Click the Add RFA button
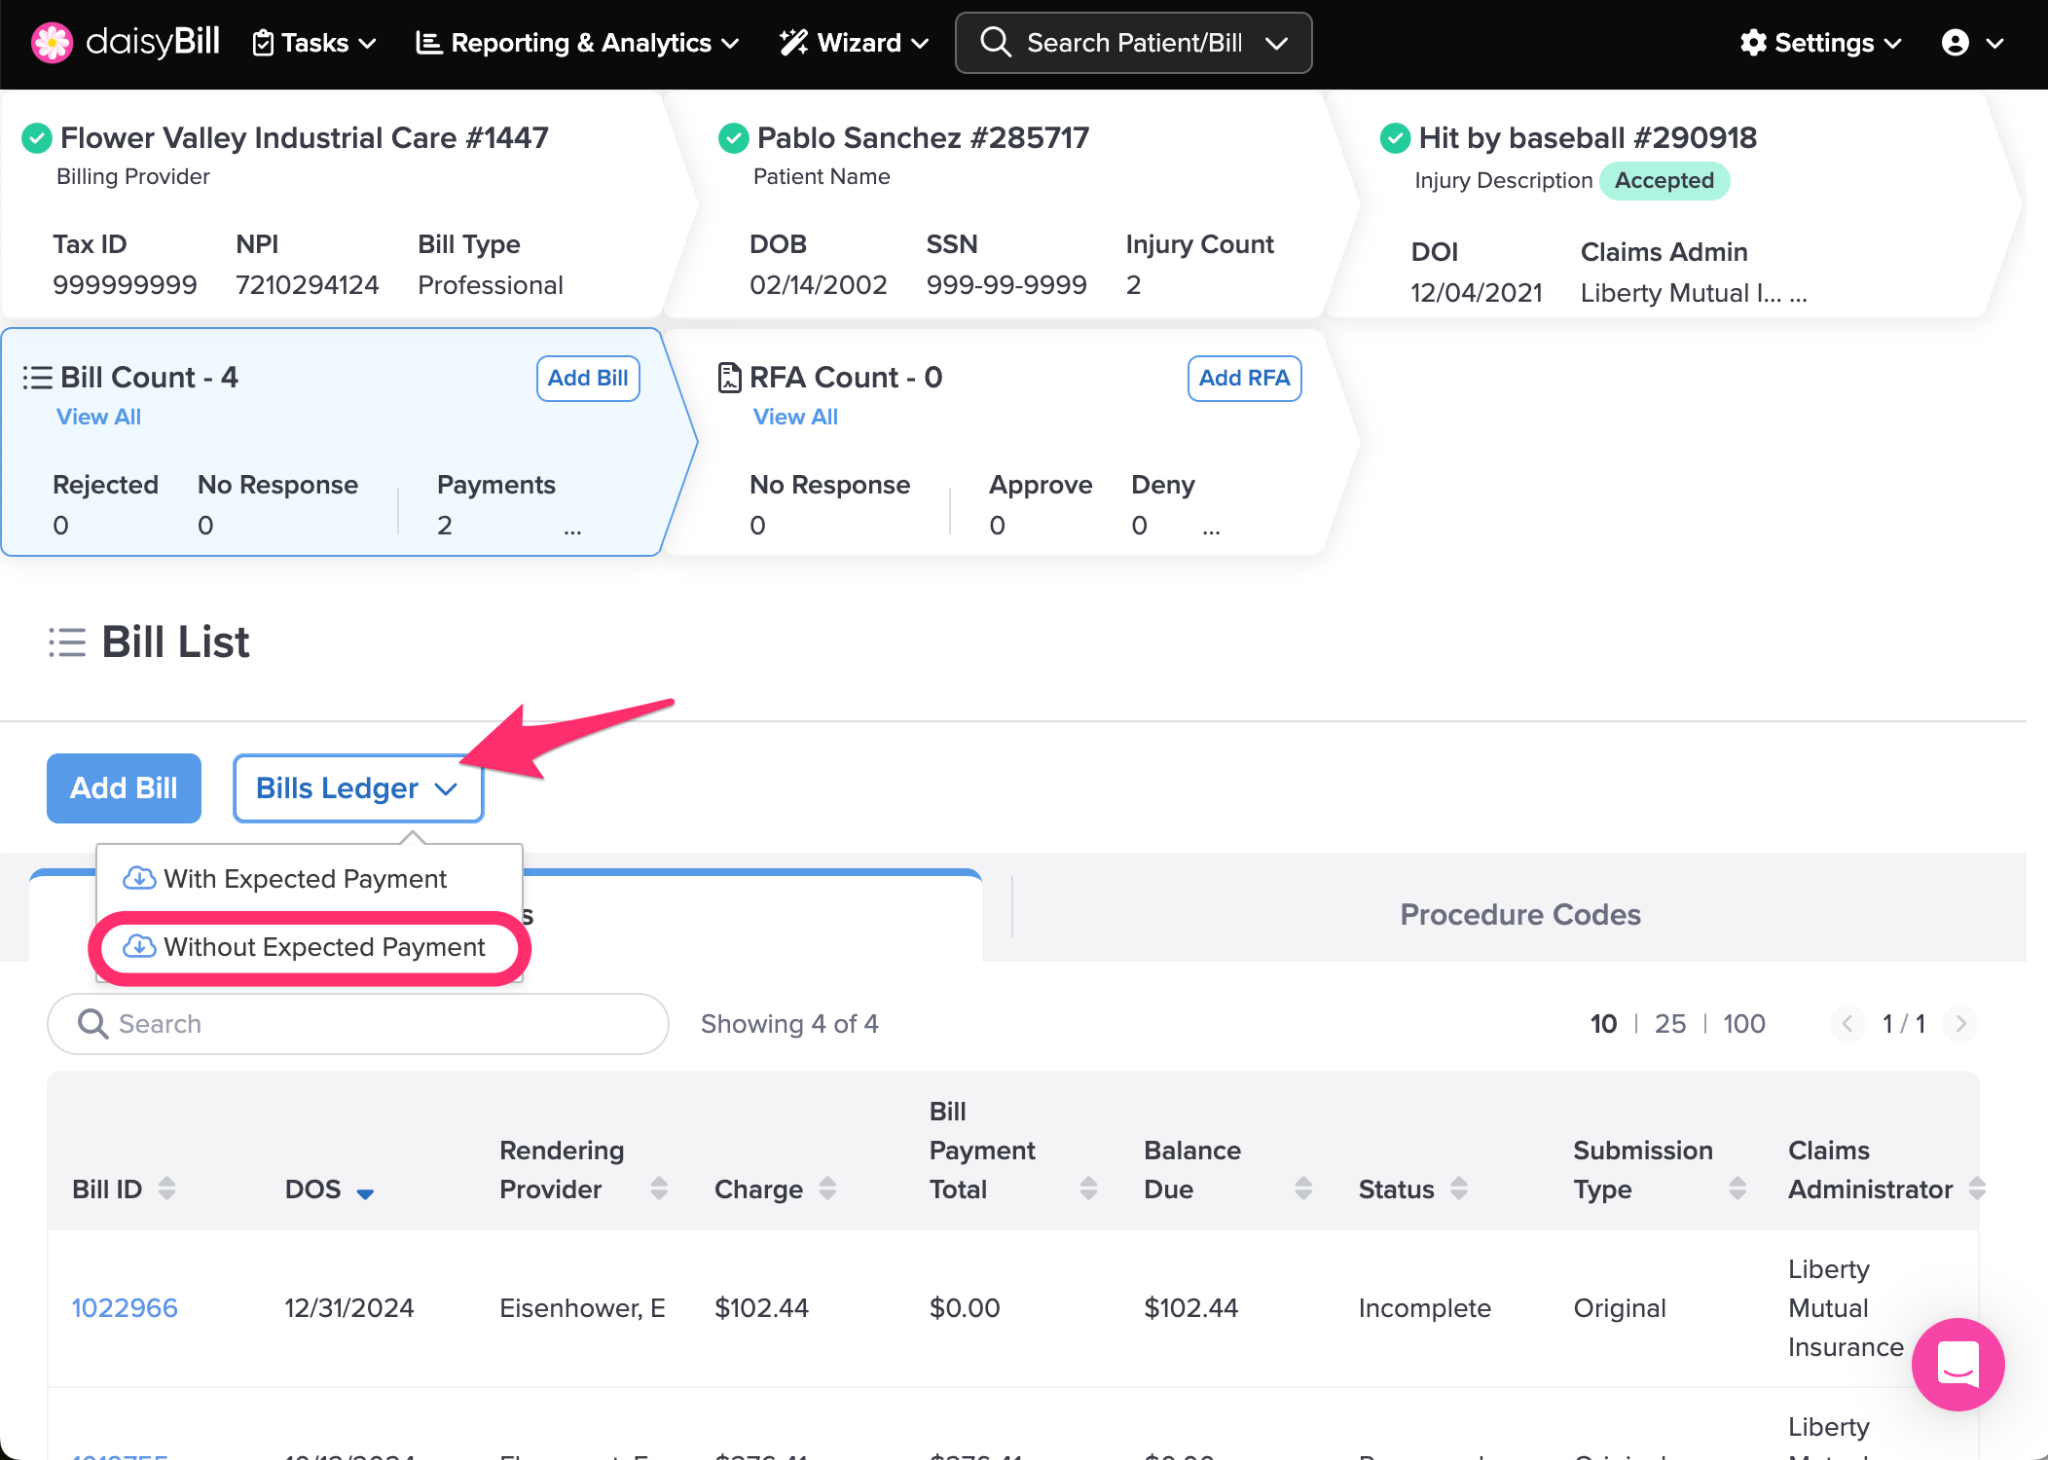 point(1243,378)
